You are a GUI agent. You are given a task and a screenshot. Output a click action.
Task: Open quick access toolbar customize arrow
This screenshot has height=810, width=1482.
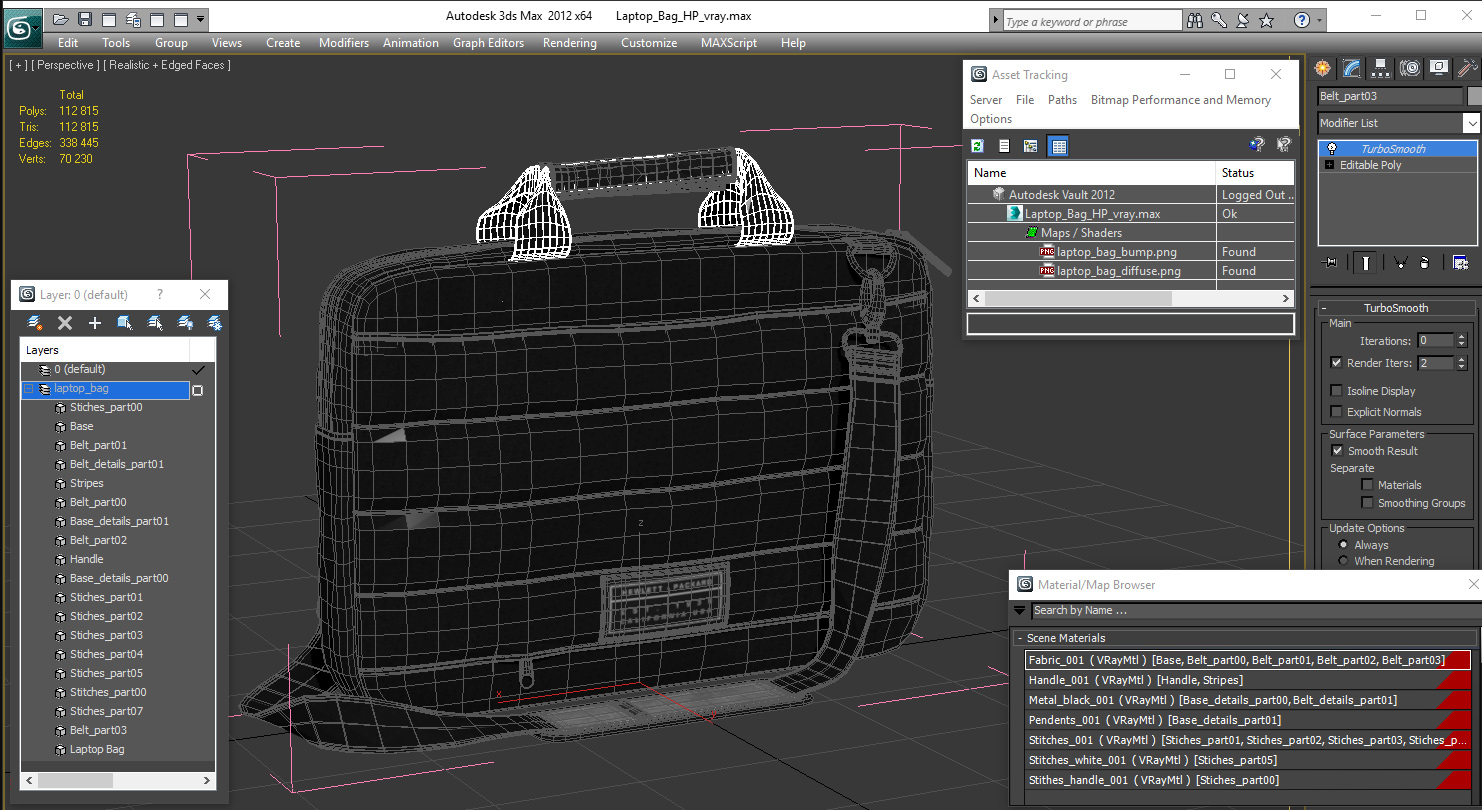click(201, 19)
